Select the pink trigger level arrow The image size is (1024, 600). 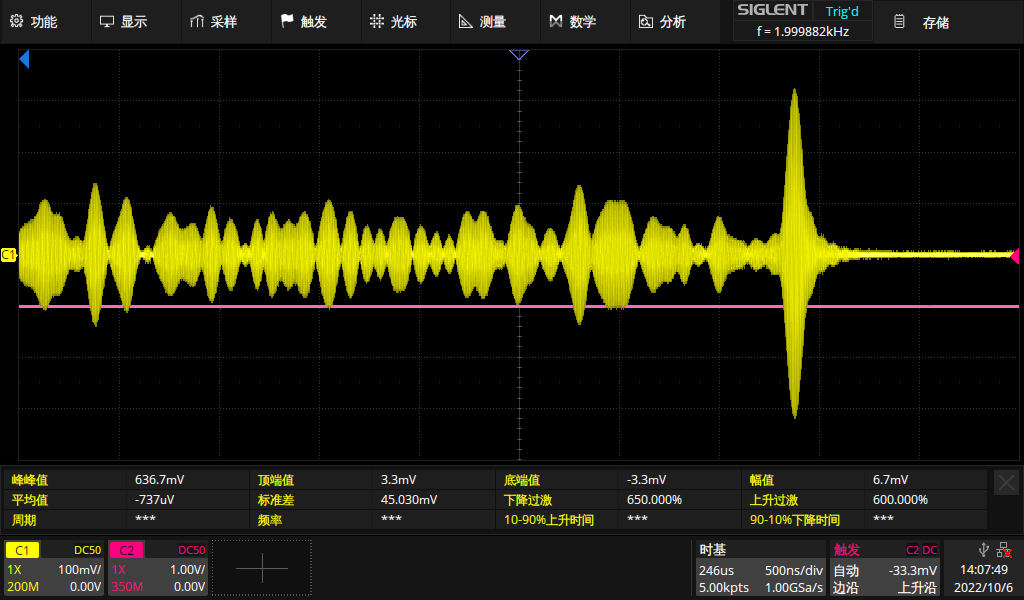[1016, 255]
